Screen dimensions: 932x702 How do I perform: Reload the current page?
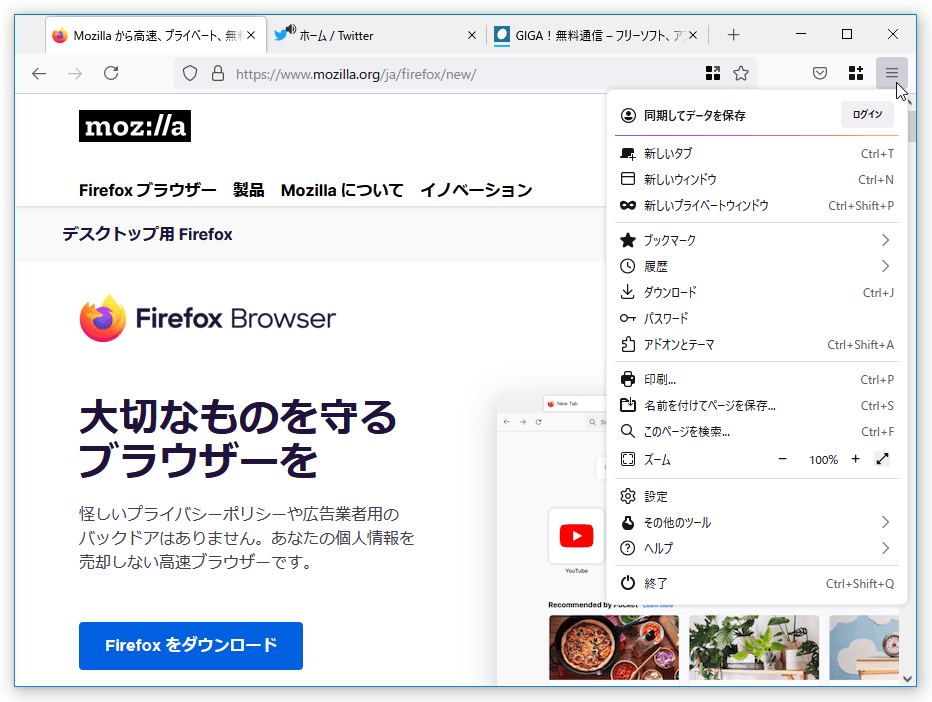(x=111, y=73)
